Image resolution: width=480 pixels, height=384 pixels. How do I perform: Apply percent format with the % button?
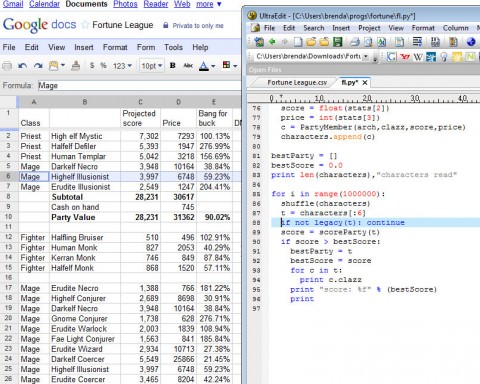(103, 66)
